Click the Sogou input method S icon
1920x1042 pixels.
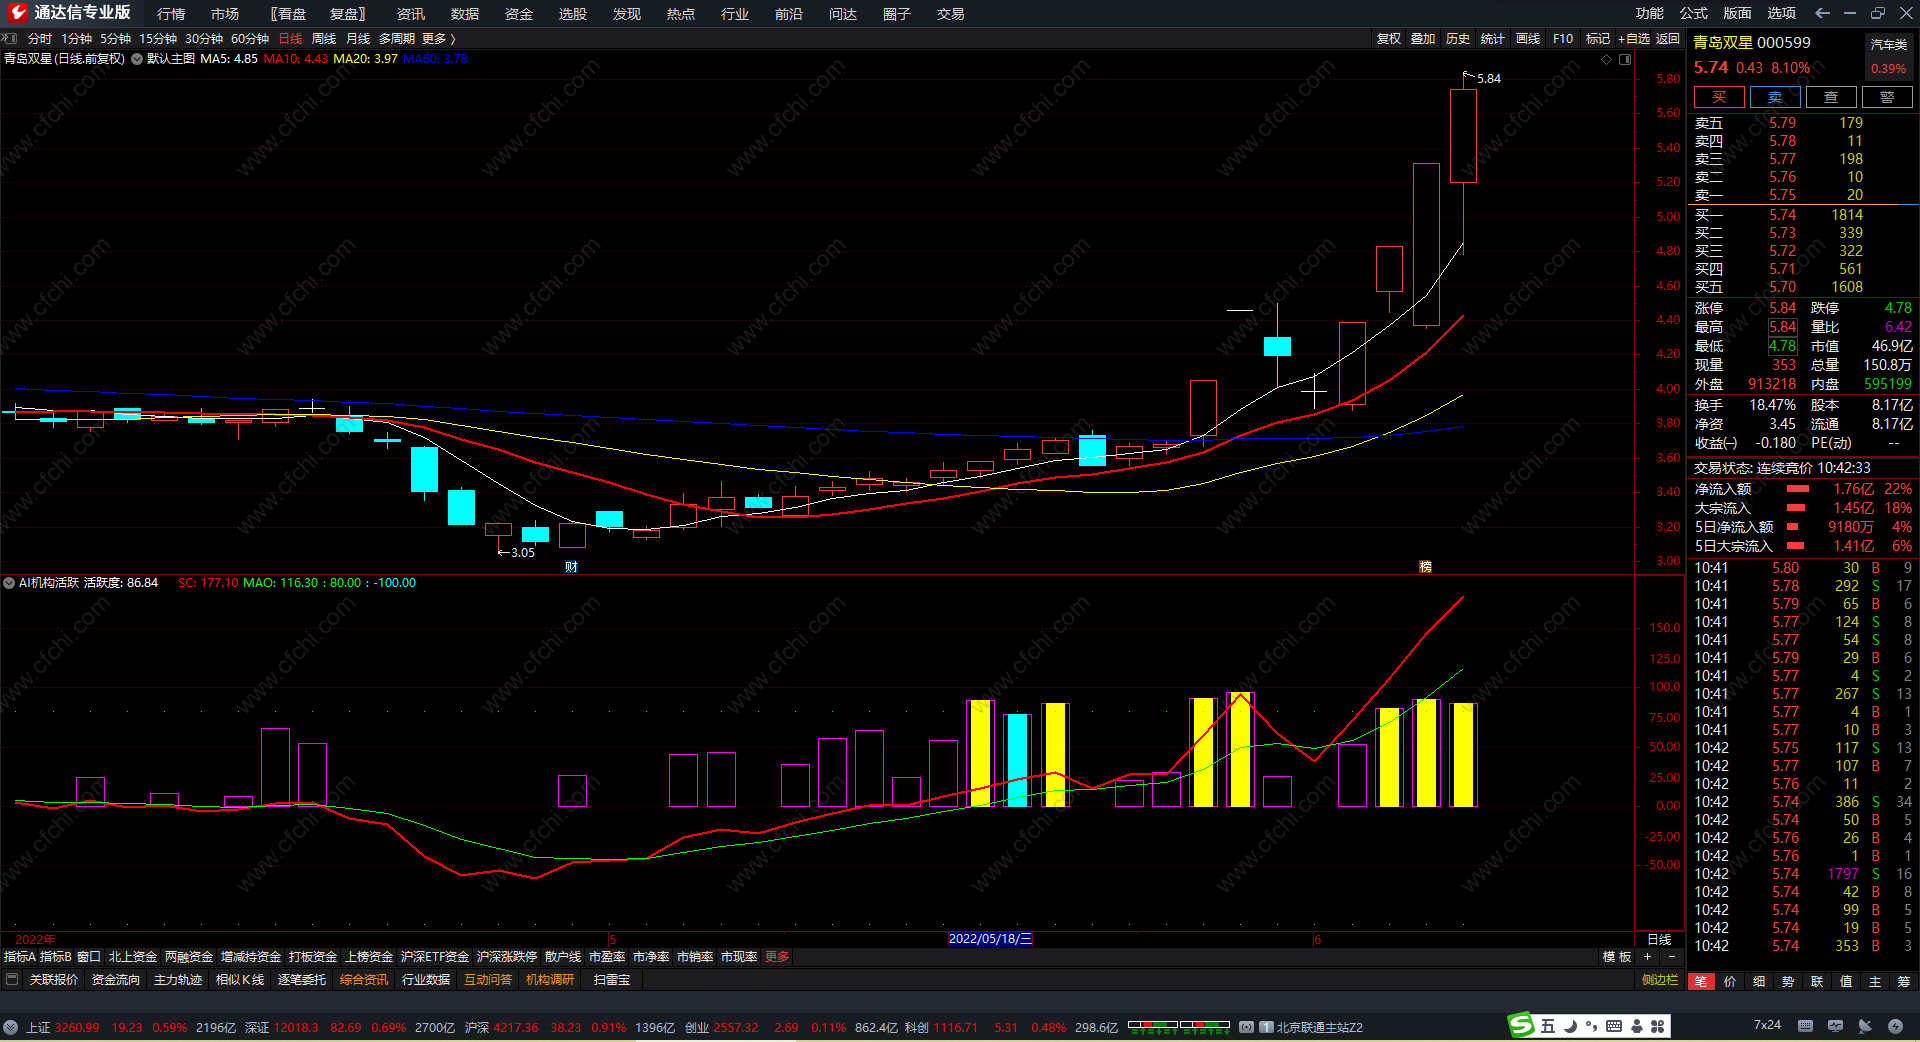pyautogui.click(x=1521, y=1025)
